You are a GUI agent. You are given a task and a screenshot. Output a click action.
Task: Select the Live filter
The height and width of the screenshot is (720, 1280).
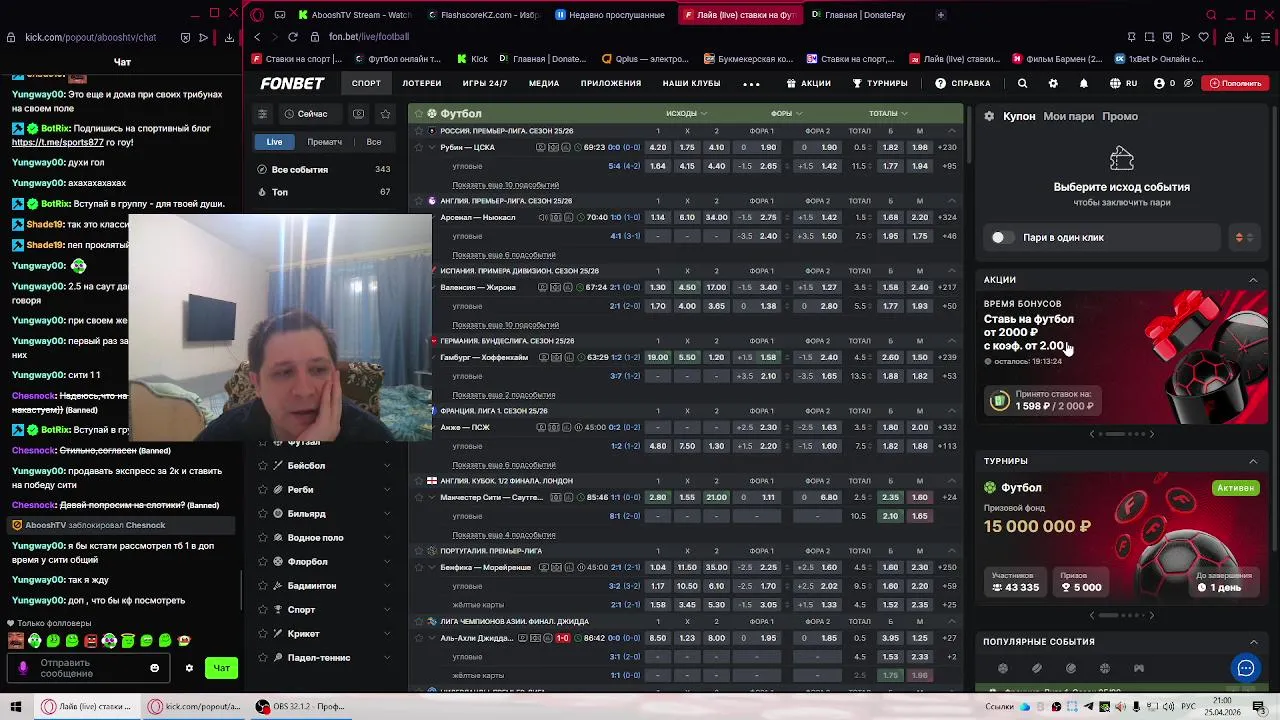[x=274, y=142]
